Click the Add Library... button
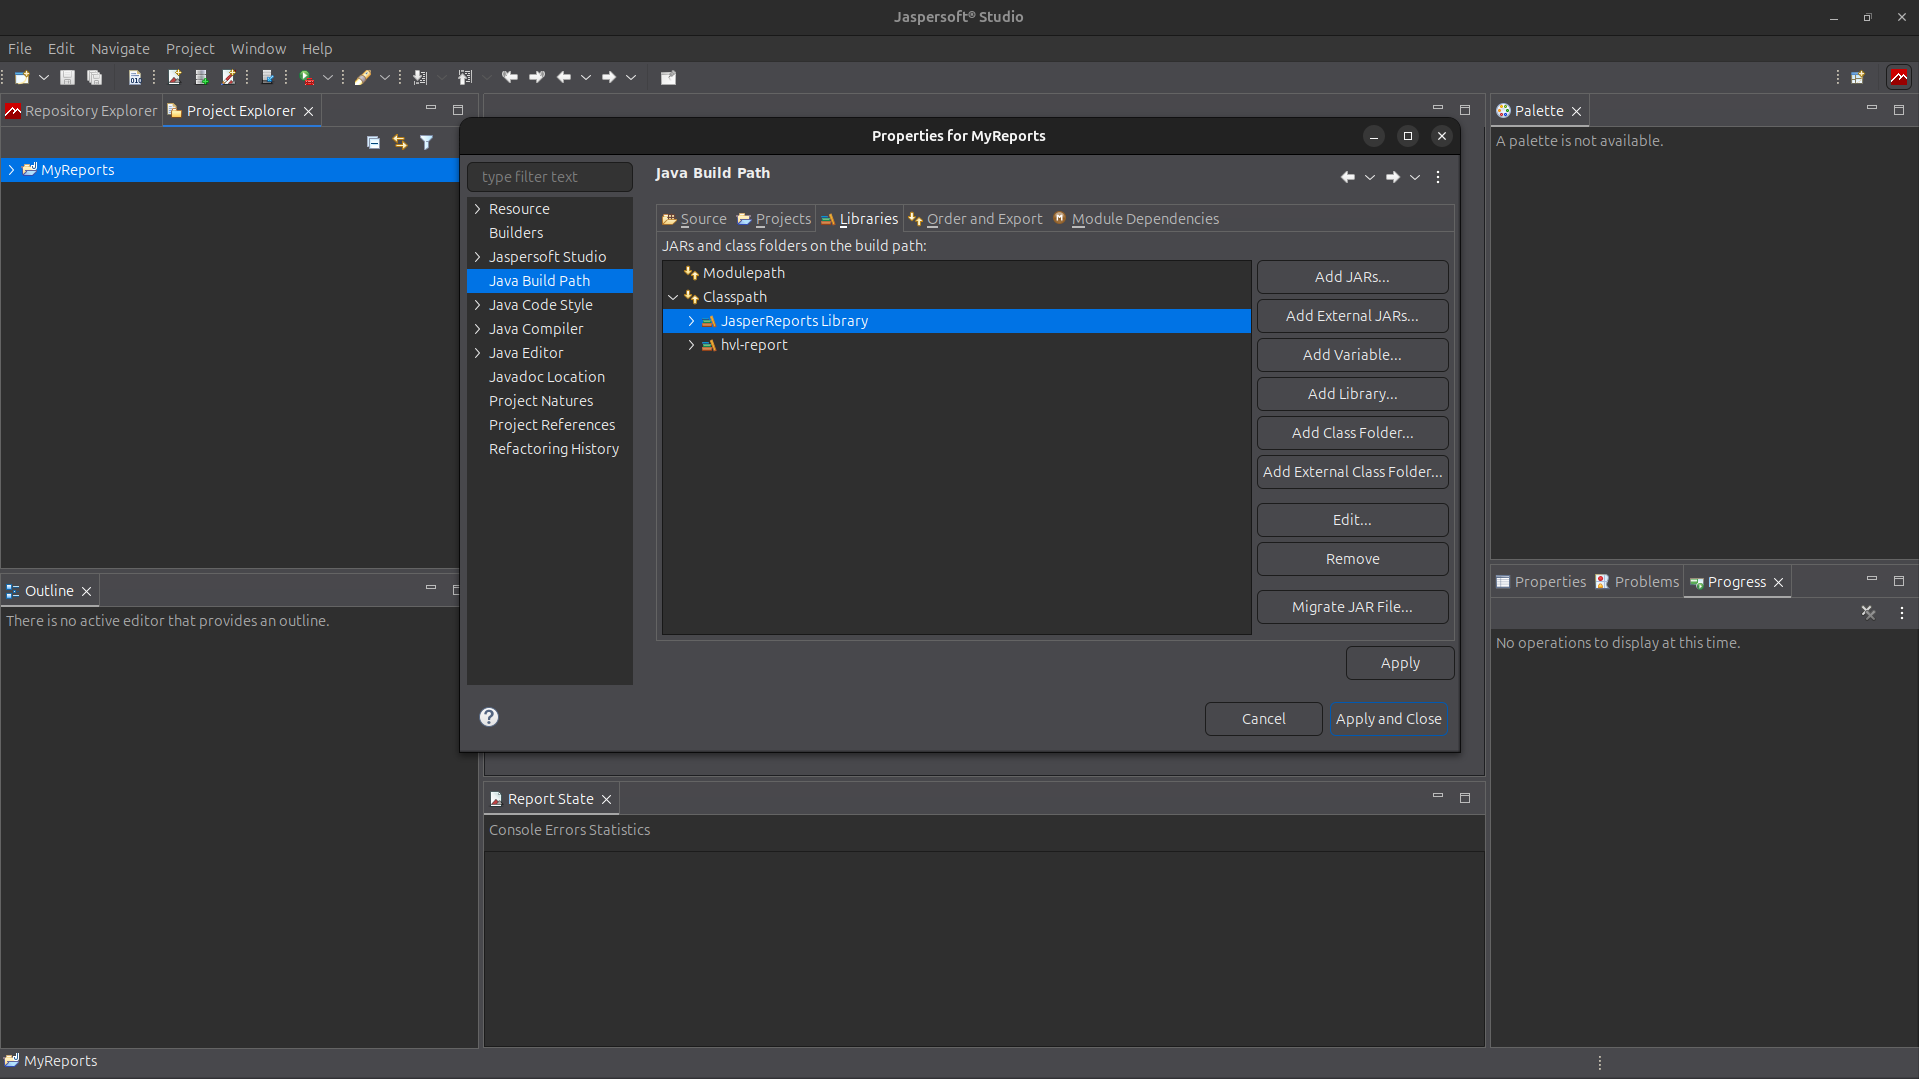Screen dimensions: 1919x1079 coord(1352,394)
